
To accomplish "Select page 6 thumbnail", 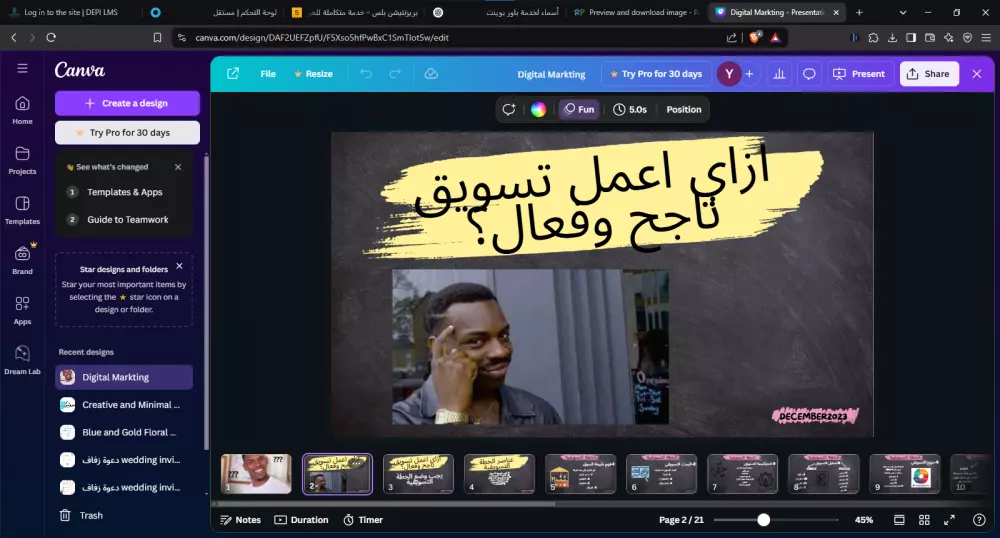I will click(661, 474).
